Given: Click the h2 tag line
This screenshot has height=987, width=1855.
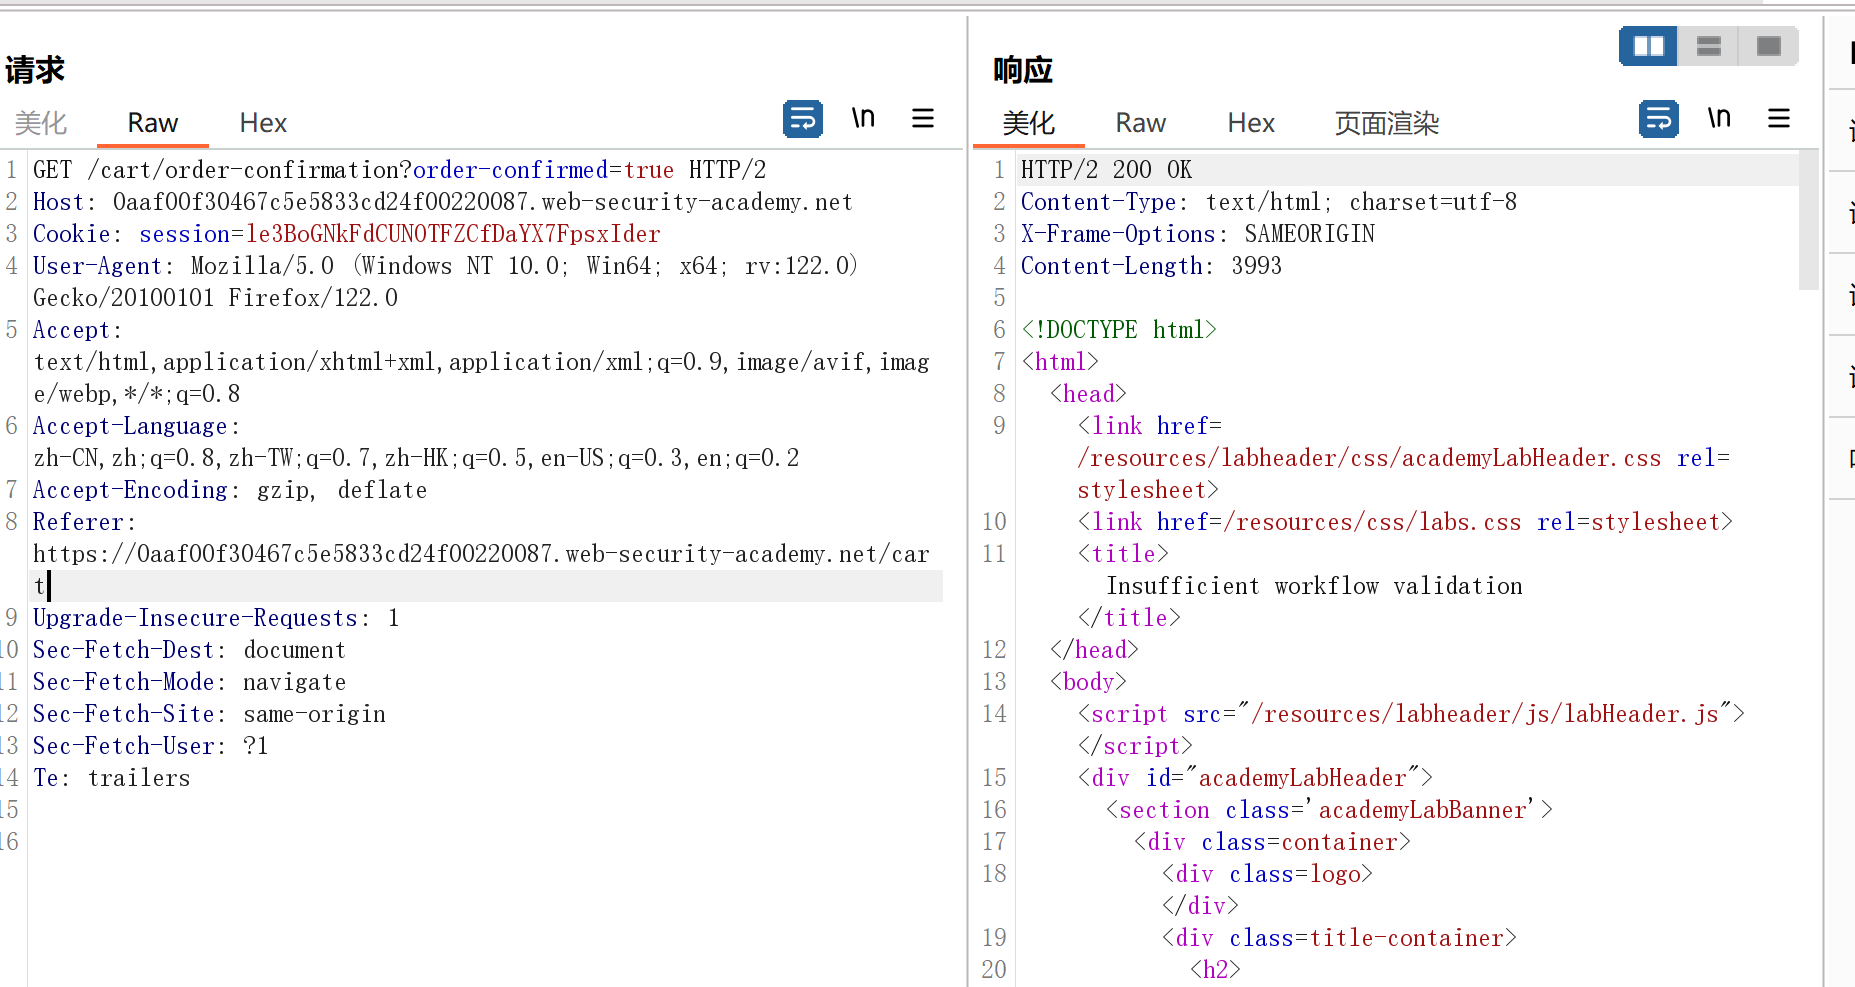Looking at the screenshot, I should [1215, 970].
